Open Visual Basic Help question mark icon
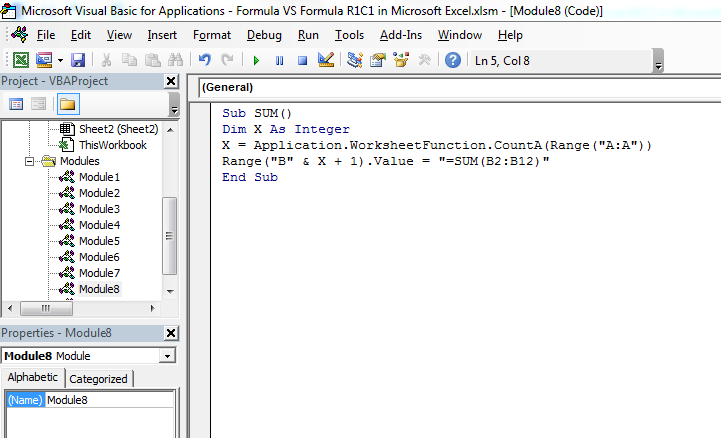 tap(453, 60)
